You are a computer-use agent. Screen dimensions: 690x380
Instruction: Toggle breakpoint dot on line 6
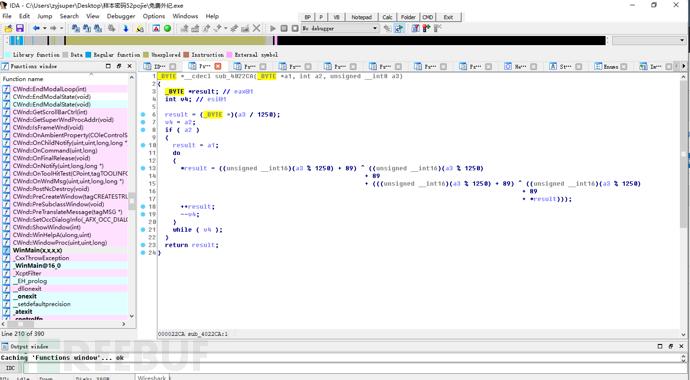[143, 114]
